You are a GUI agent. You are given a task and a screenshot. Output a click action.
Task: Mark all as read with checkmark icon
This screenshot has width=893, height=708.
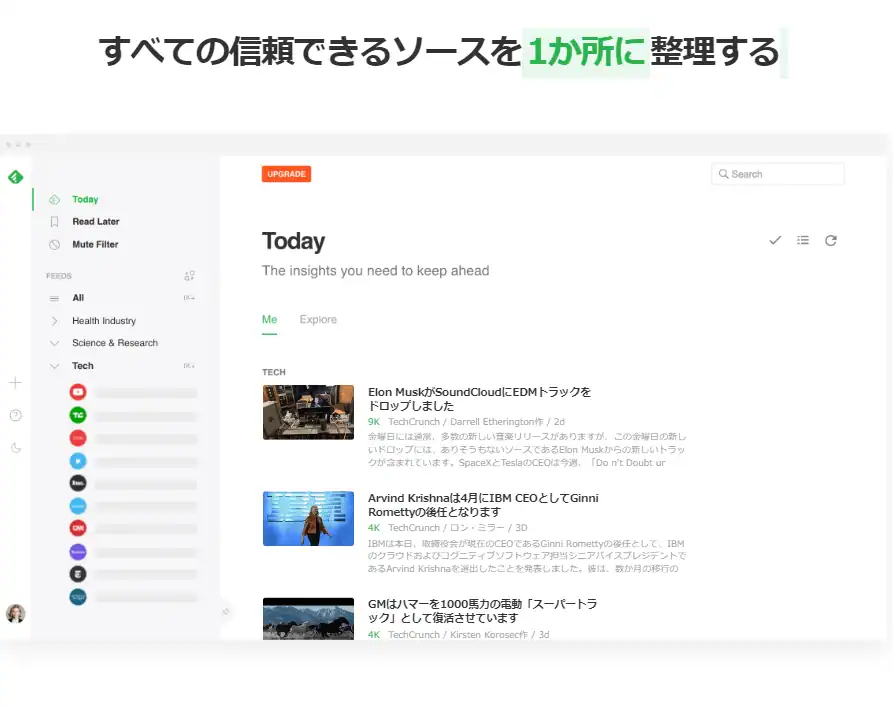coord(775,240)
